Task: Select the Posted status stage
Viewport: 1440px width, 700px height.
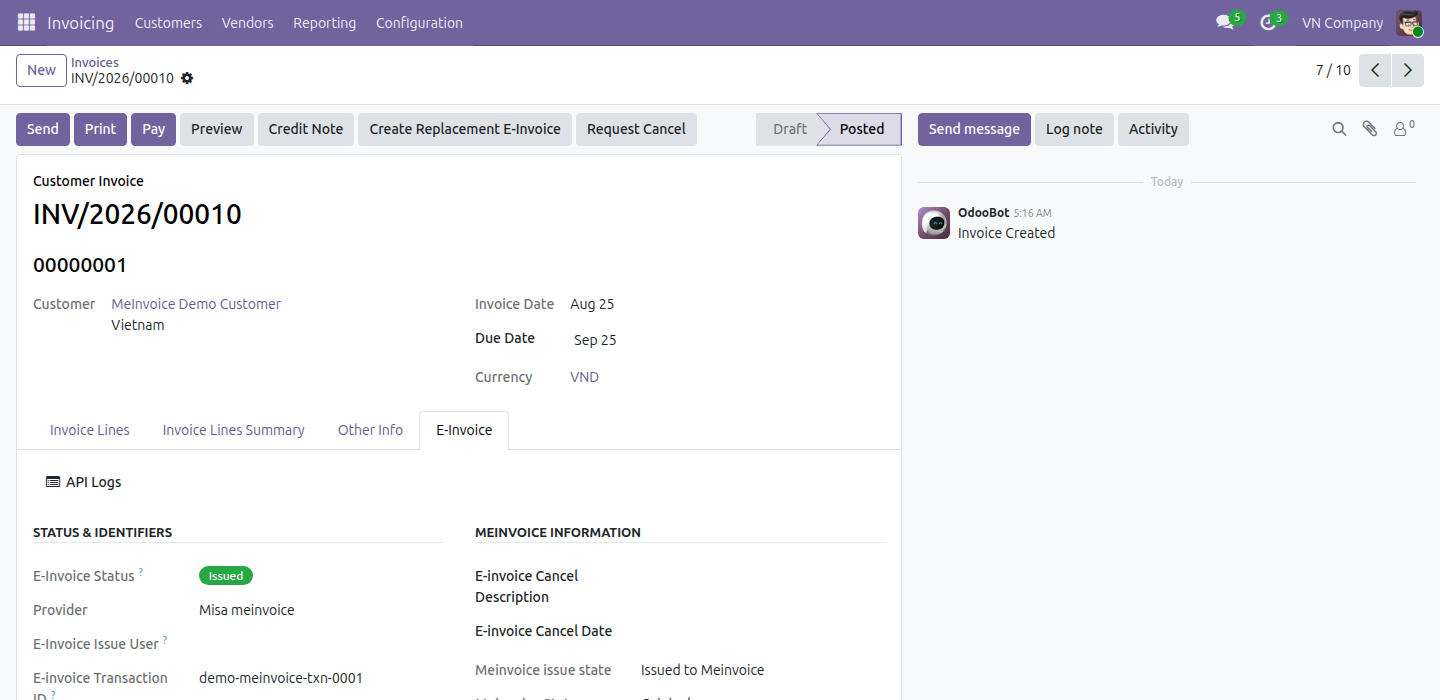Action: (x=862, y=129)
